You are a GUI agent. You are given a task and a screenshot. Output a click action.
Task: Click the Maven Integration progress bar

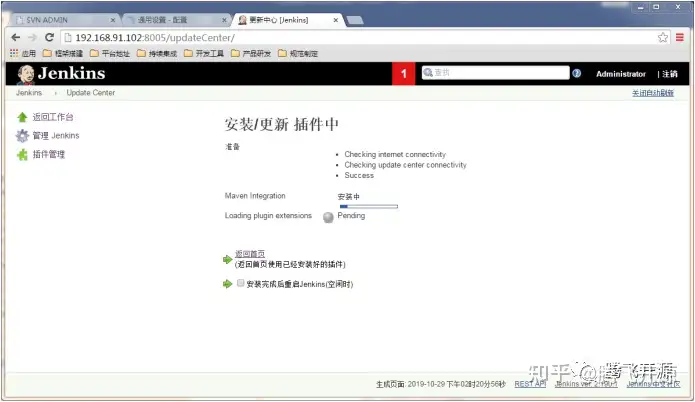(369, 207)
